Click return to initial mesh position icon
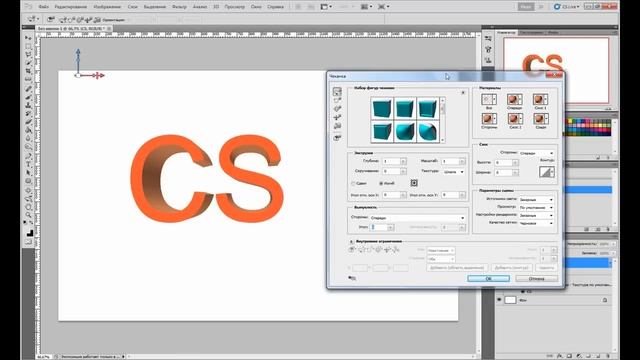Viewport: 640px width, 360px height. click(x=337, y=138)
